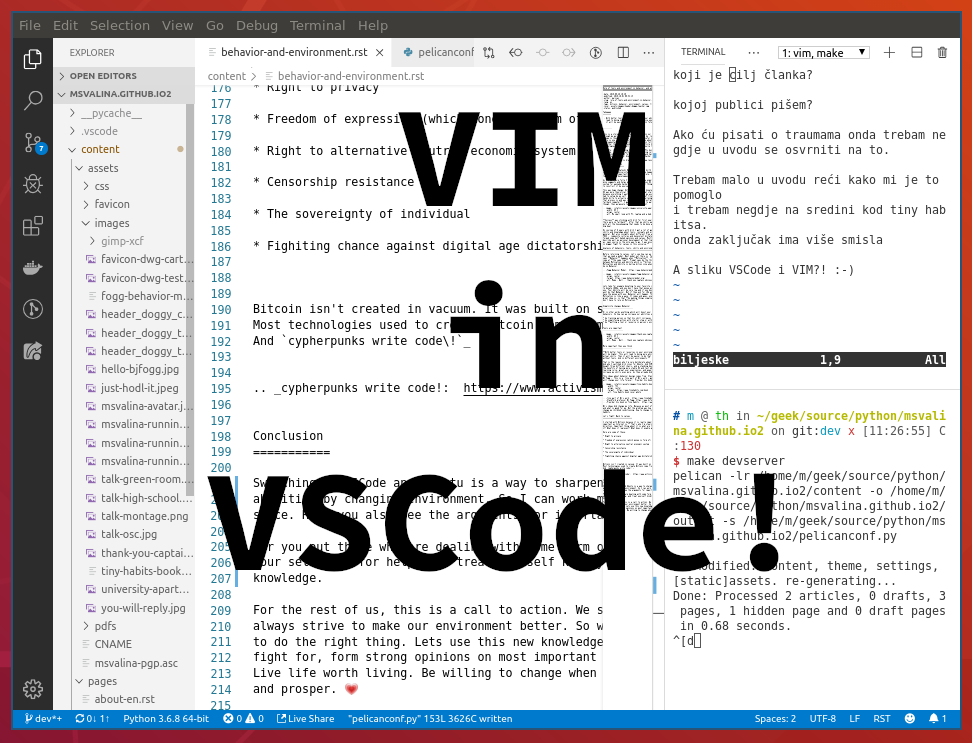Open the Debug view bug icon

(32, 184)
